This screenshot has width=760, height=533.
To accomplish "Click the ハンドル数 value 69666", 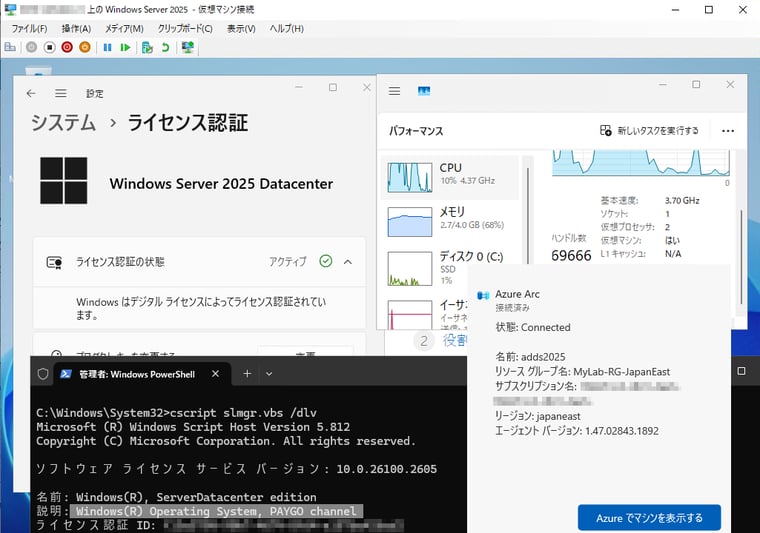I will 571,255.
